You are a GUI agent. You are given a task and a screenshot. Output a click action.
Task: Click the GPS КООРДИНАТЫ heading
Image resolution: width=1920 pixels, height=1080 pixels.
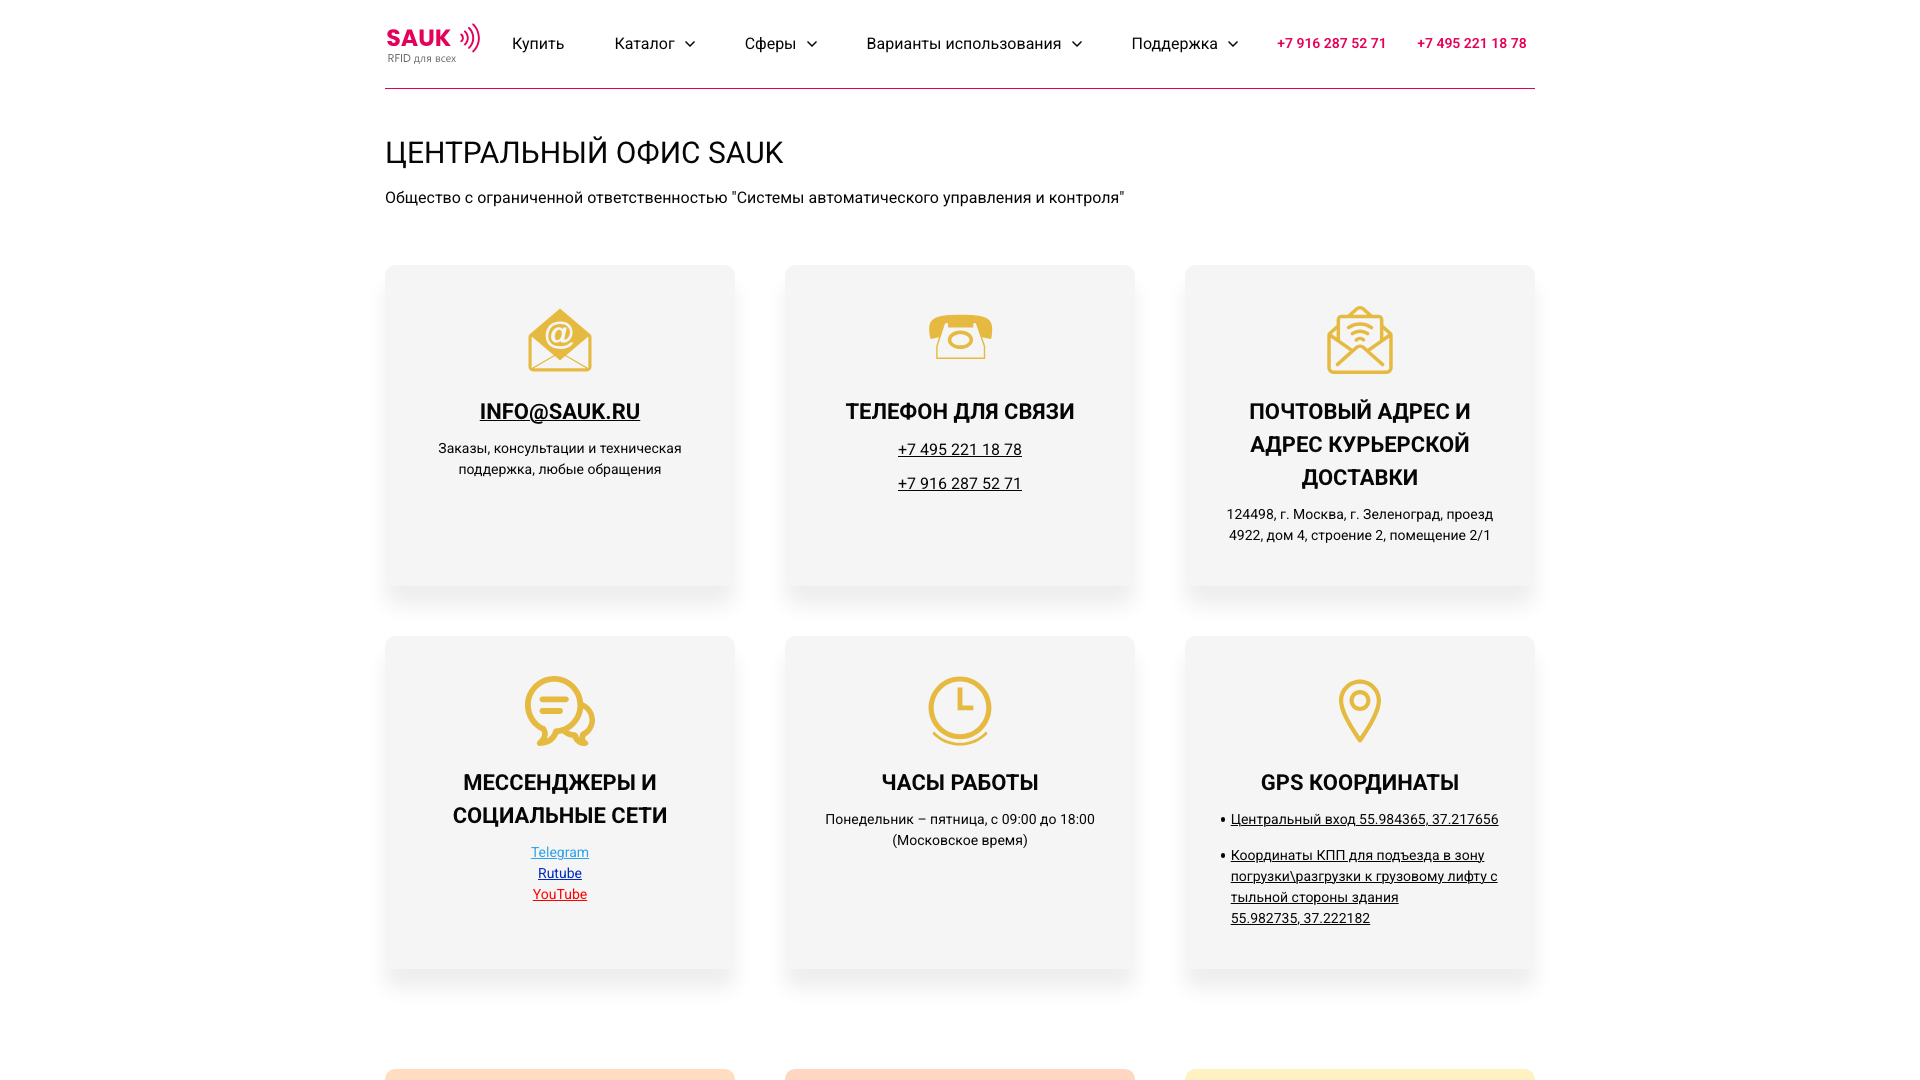[x=1360, y=782]
